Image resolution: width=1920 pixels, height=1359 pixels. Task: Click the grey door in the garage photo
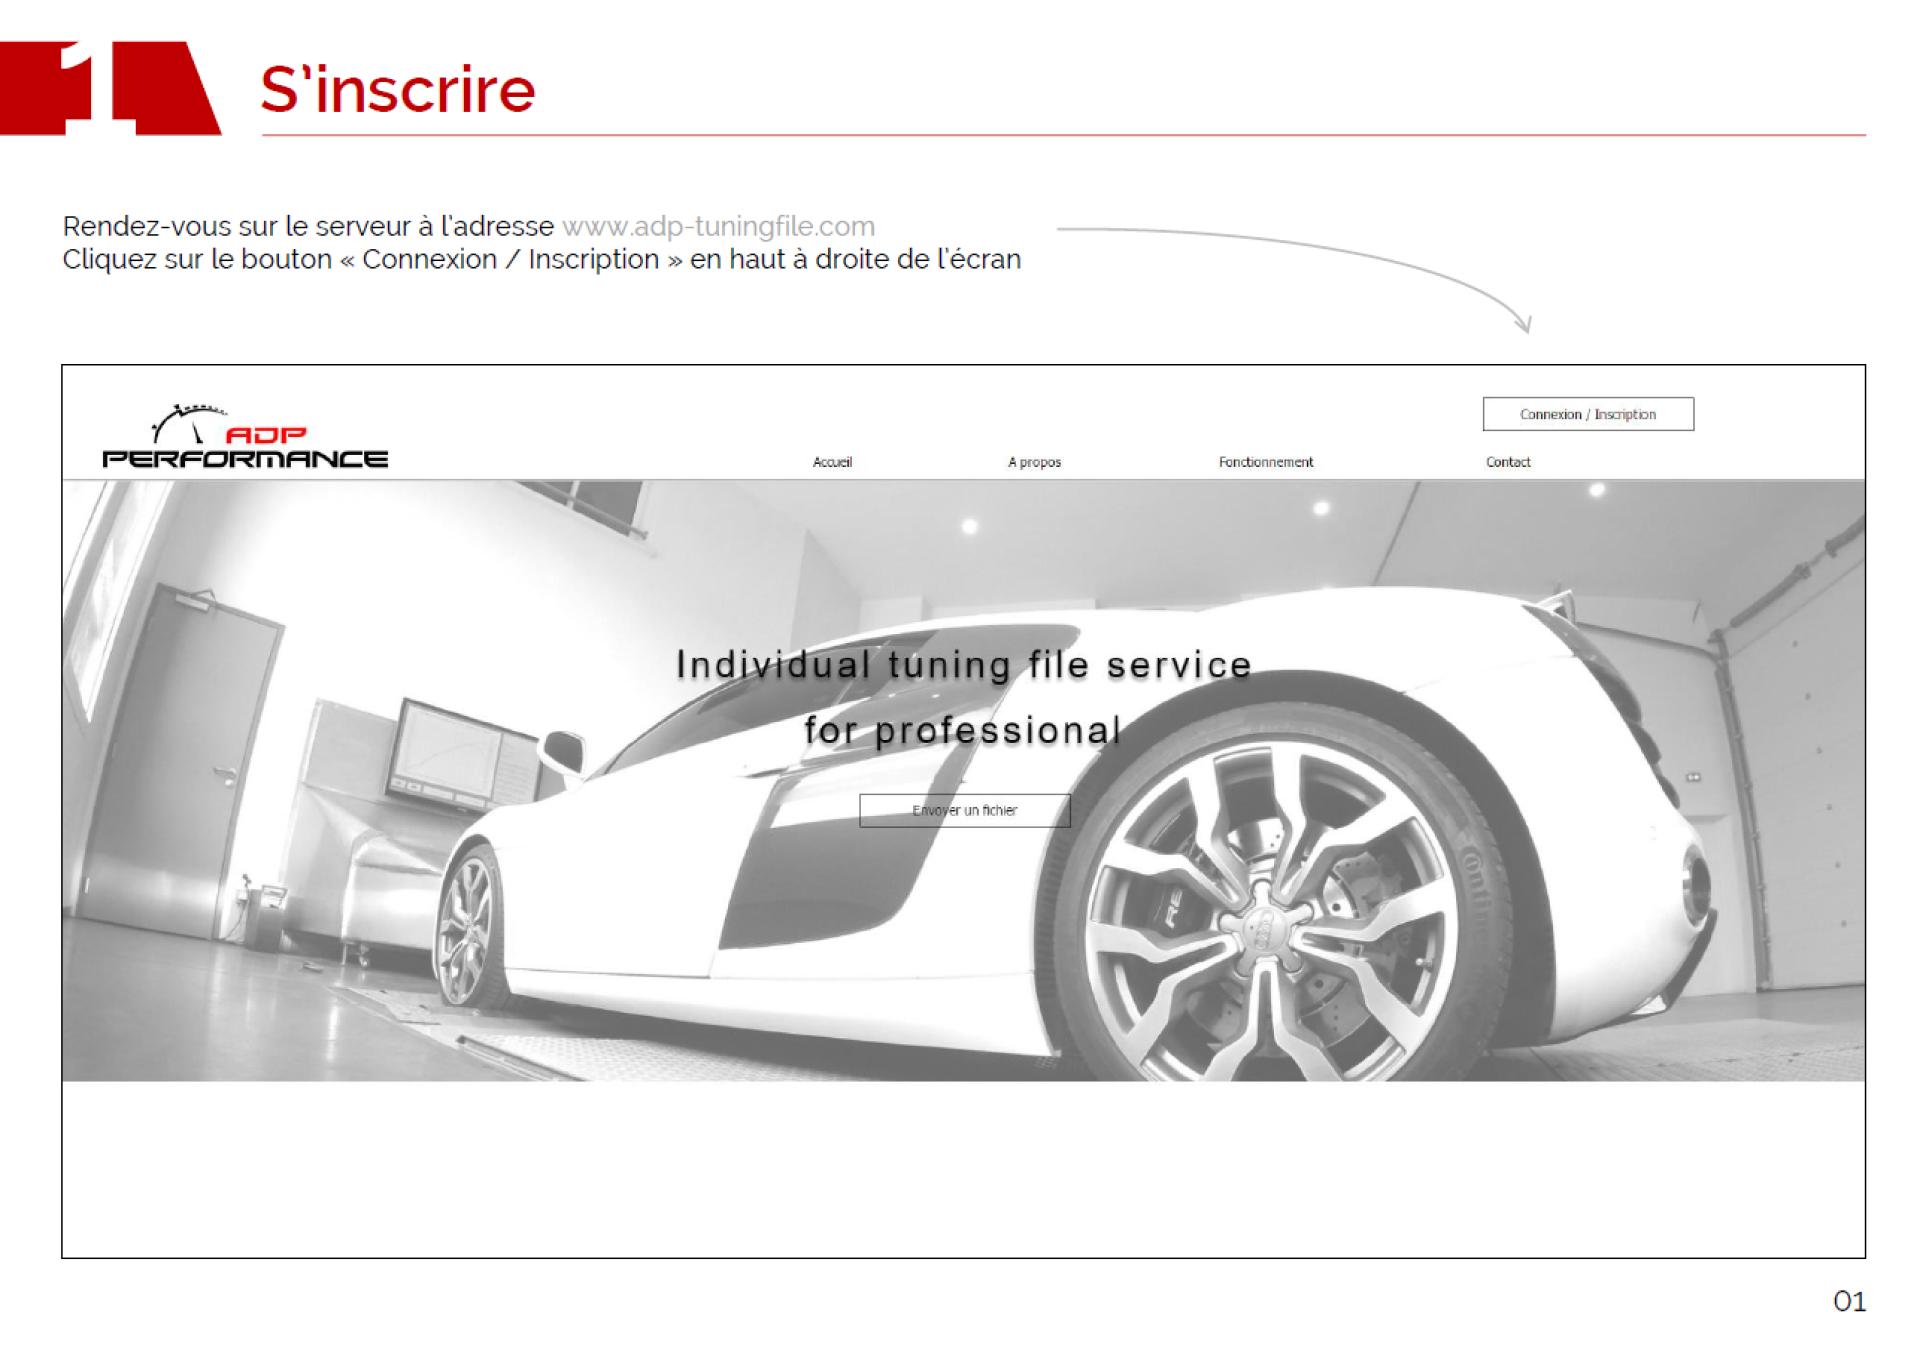pos(183,760)
